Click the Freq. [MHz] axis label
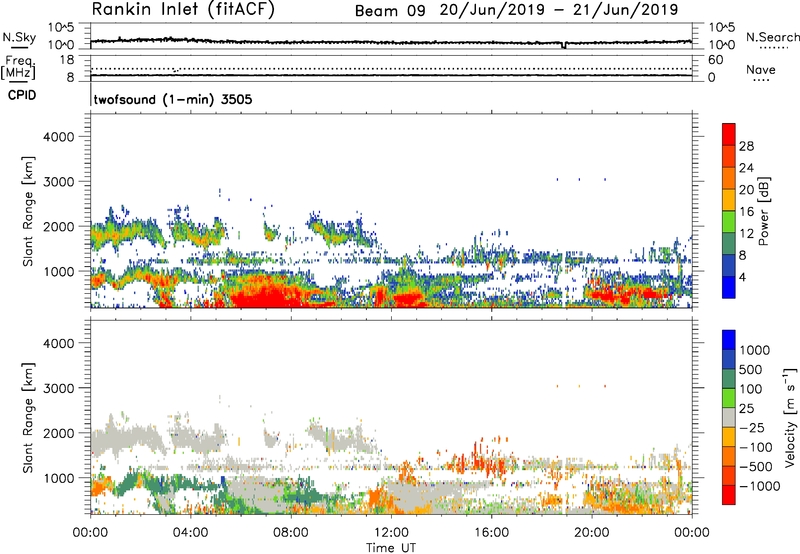Viewport: 800px width, 554px height. point(18,67)
